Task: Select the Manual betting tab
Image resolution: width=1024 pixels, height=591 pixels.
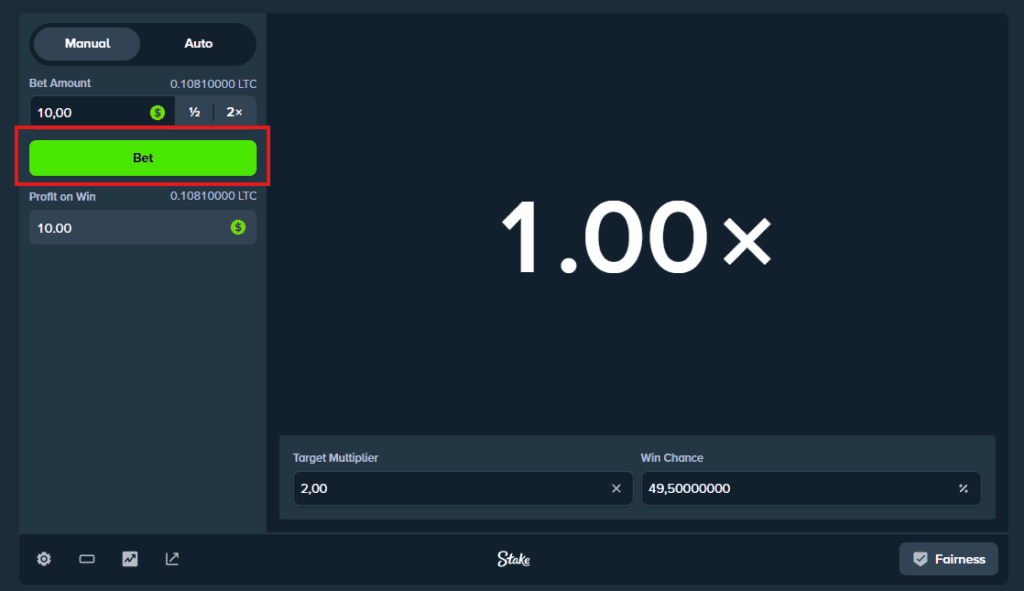Action: point(86,43)
